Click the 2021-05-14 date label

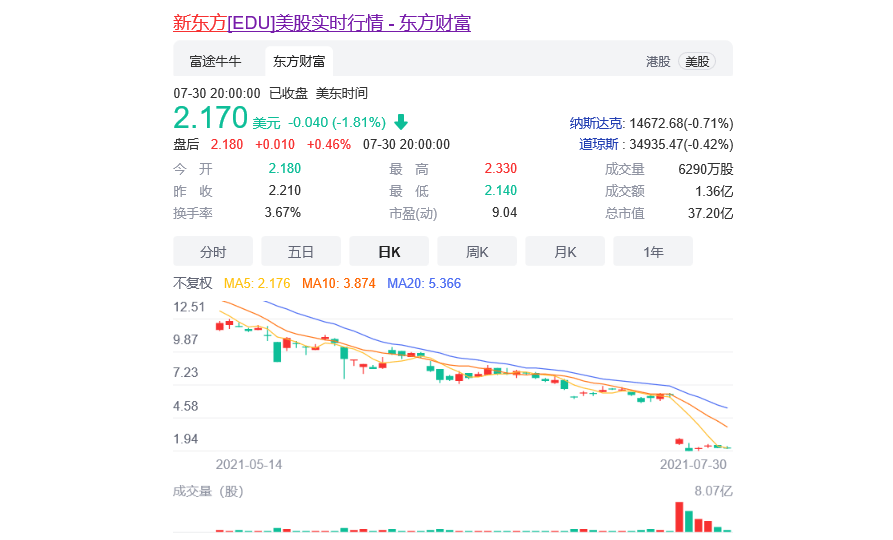pyautogui.click(x=249, y=464)
